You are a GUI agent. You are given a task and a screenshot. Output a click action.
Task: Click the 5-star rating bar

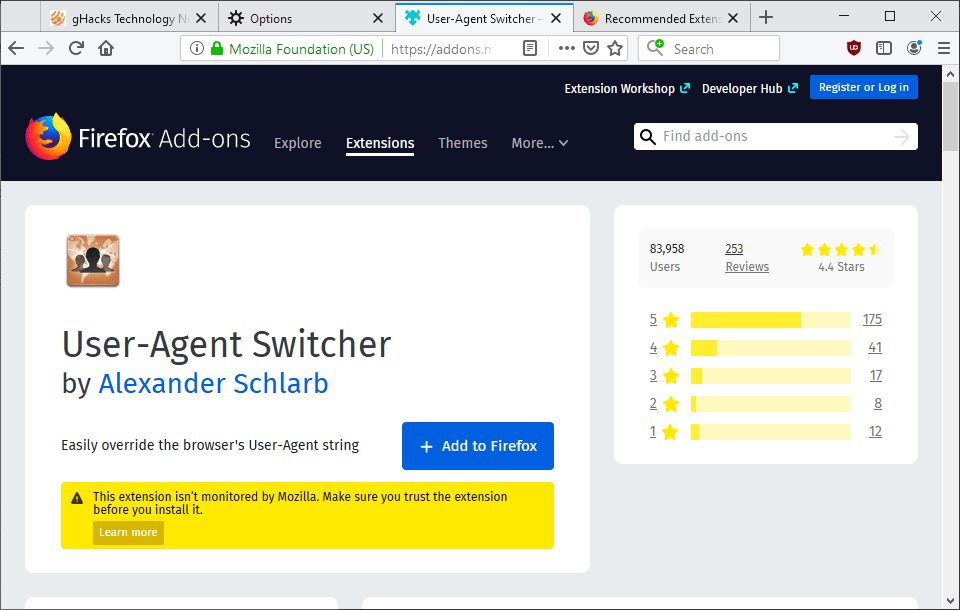tap(770, 319)
